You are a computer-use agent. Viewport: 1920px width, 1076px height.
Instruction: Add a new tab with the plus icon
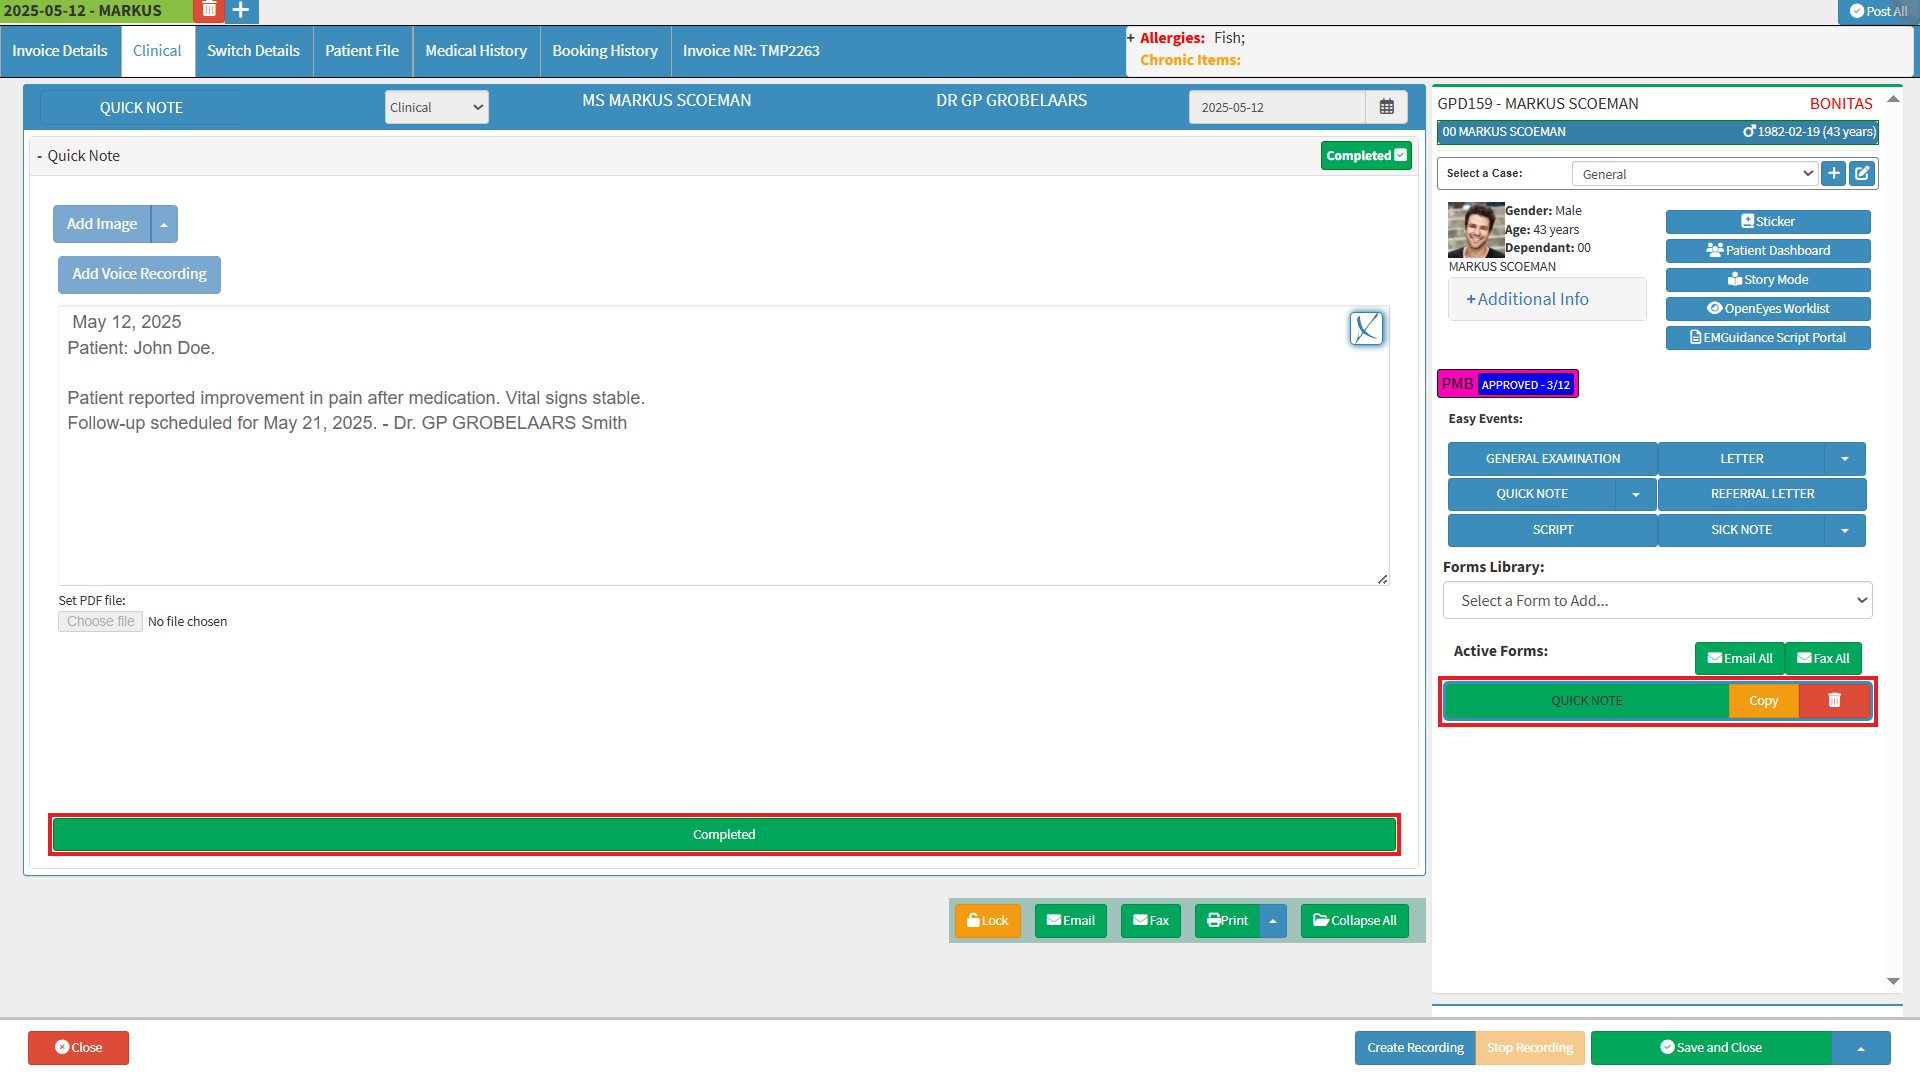[x=241, y=10]
